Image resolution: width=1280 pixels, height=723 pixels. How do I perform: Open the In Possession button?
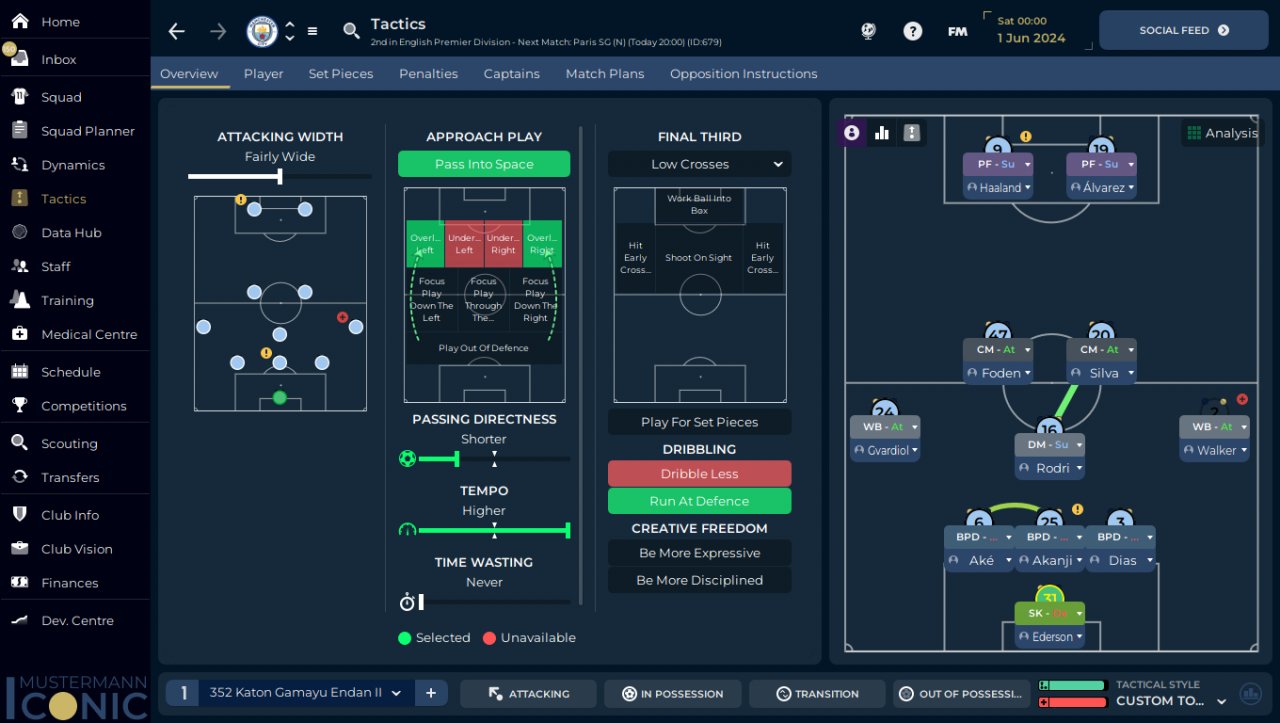673,693
